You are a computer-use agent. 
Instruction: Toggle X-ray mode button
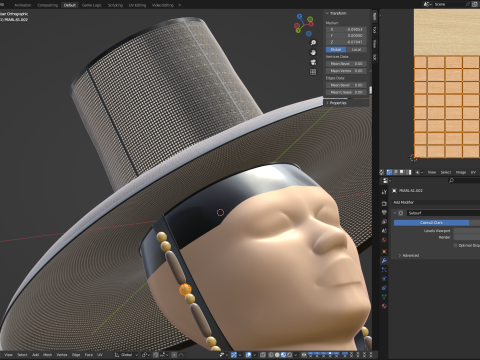pyautogui.click(x=263, y=355)
